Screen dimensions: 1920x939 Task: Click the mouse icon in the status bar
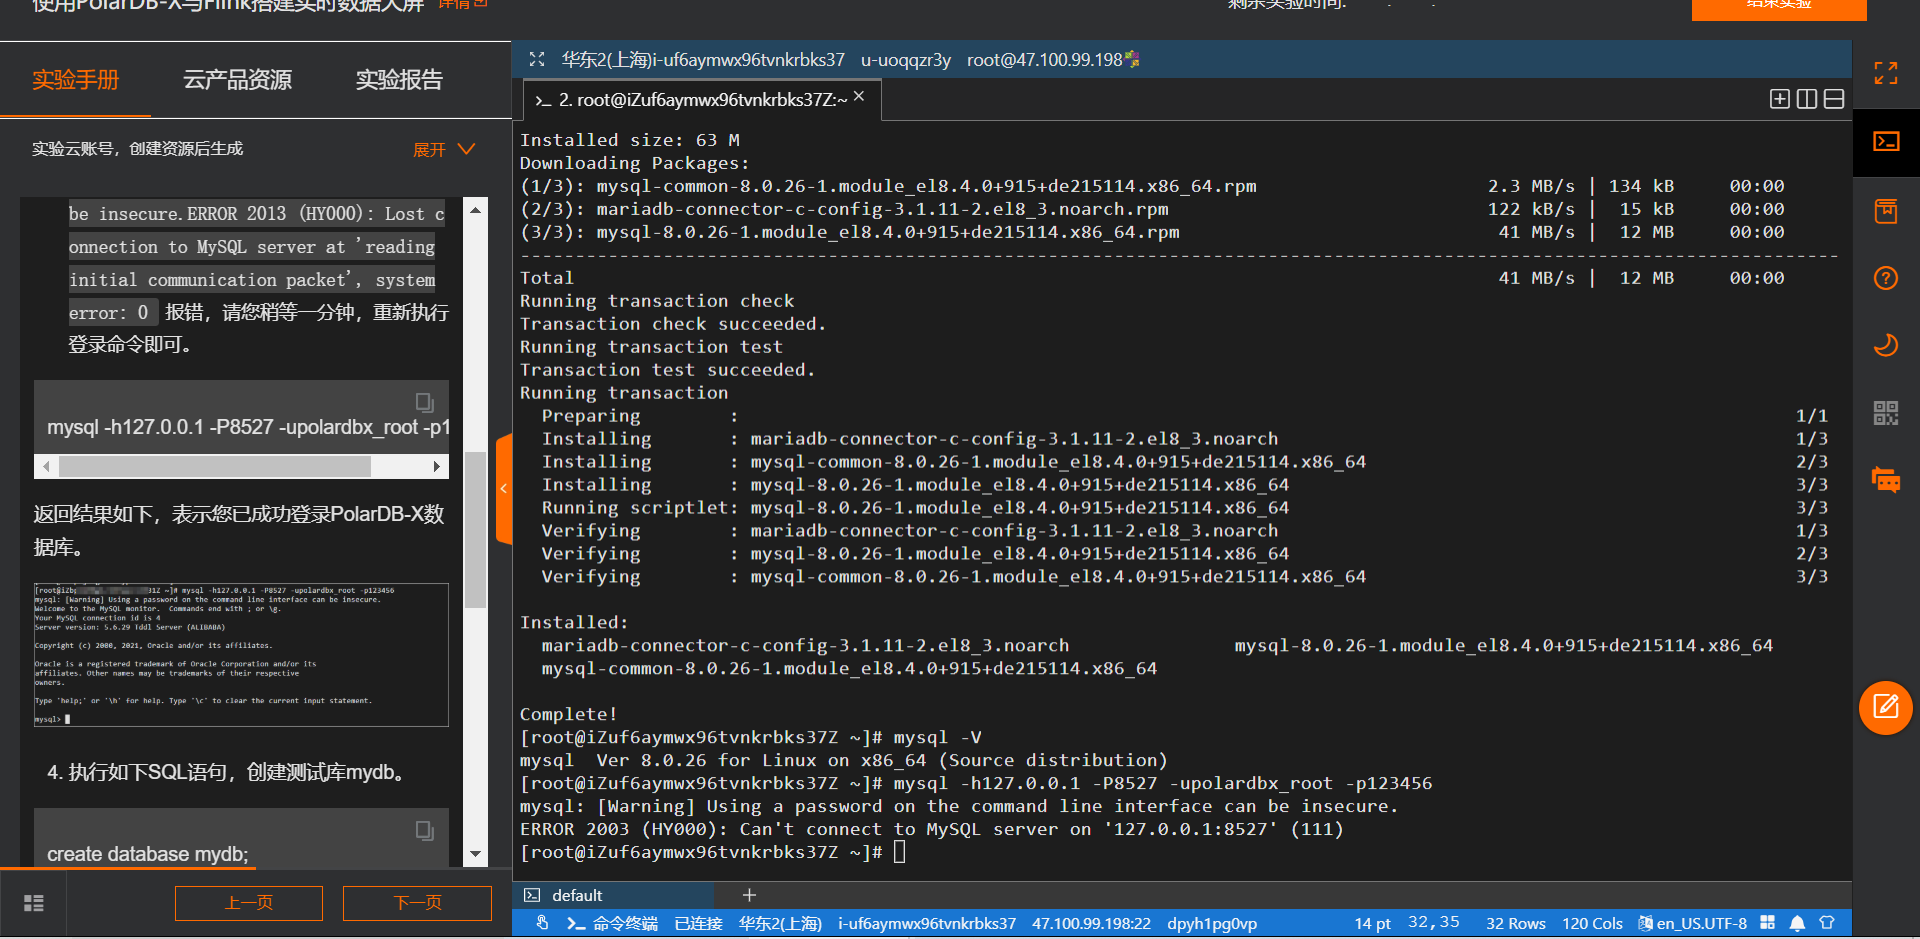coord(542,923)
